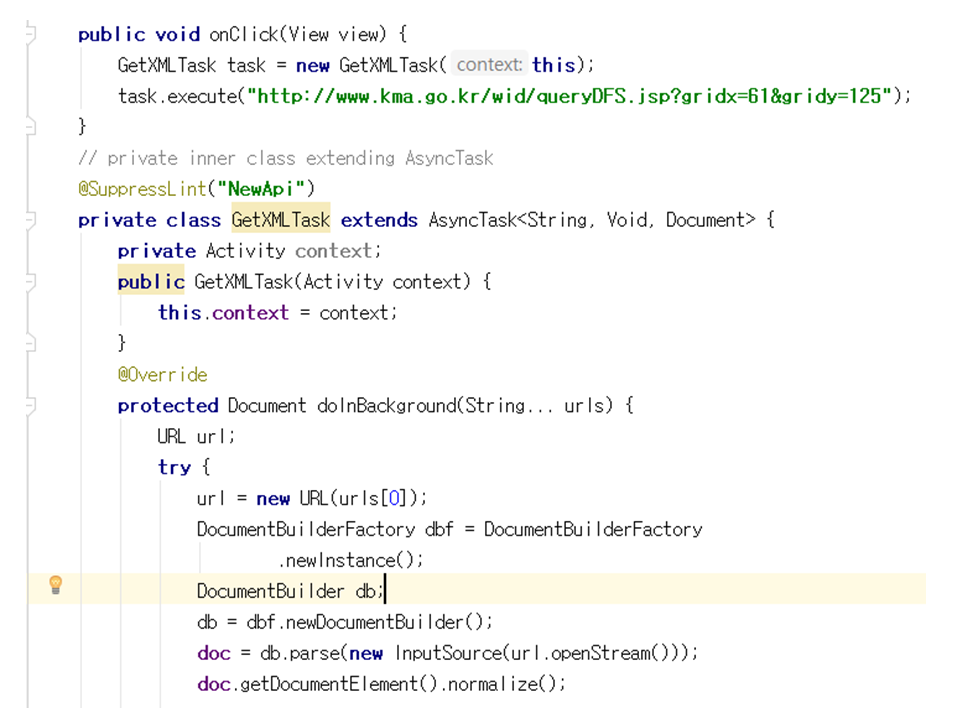Click the AsyncTask comment line
Screen dimensions: 960x720
(285, 158)
